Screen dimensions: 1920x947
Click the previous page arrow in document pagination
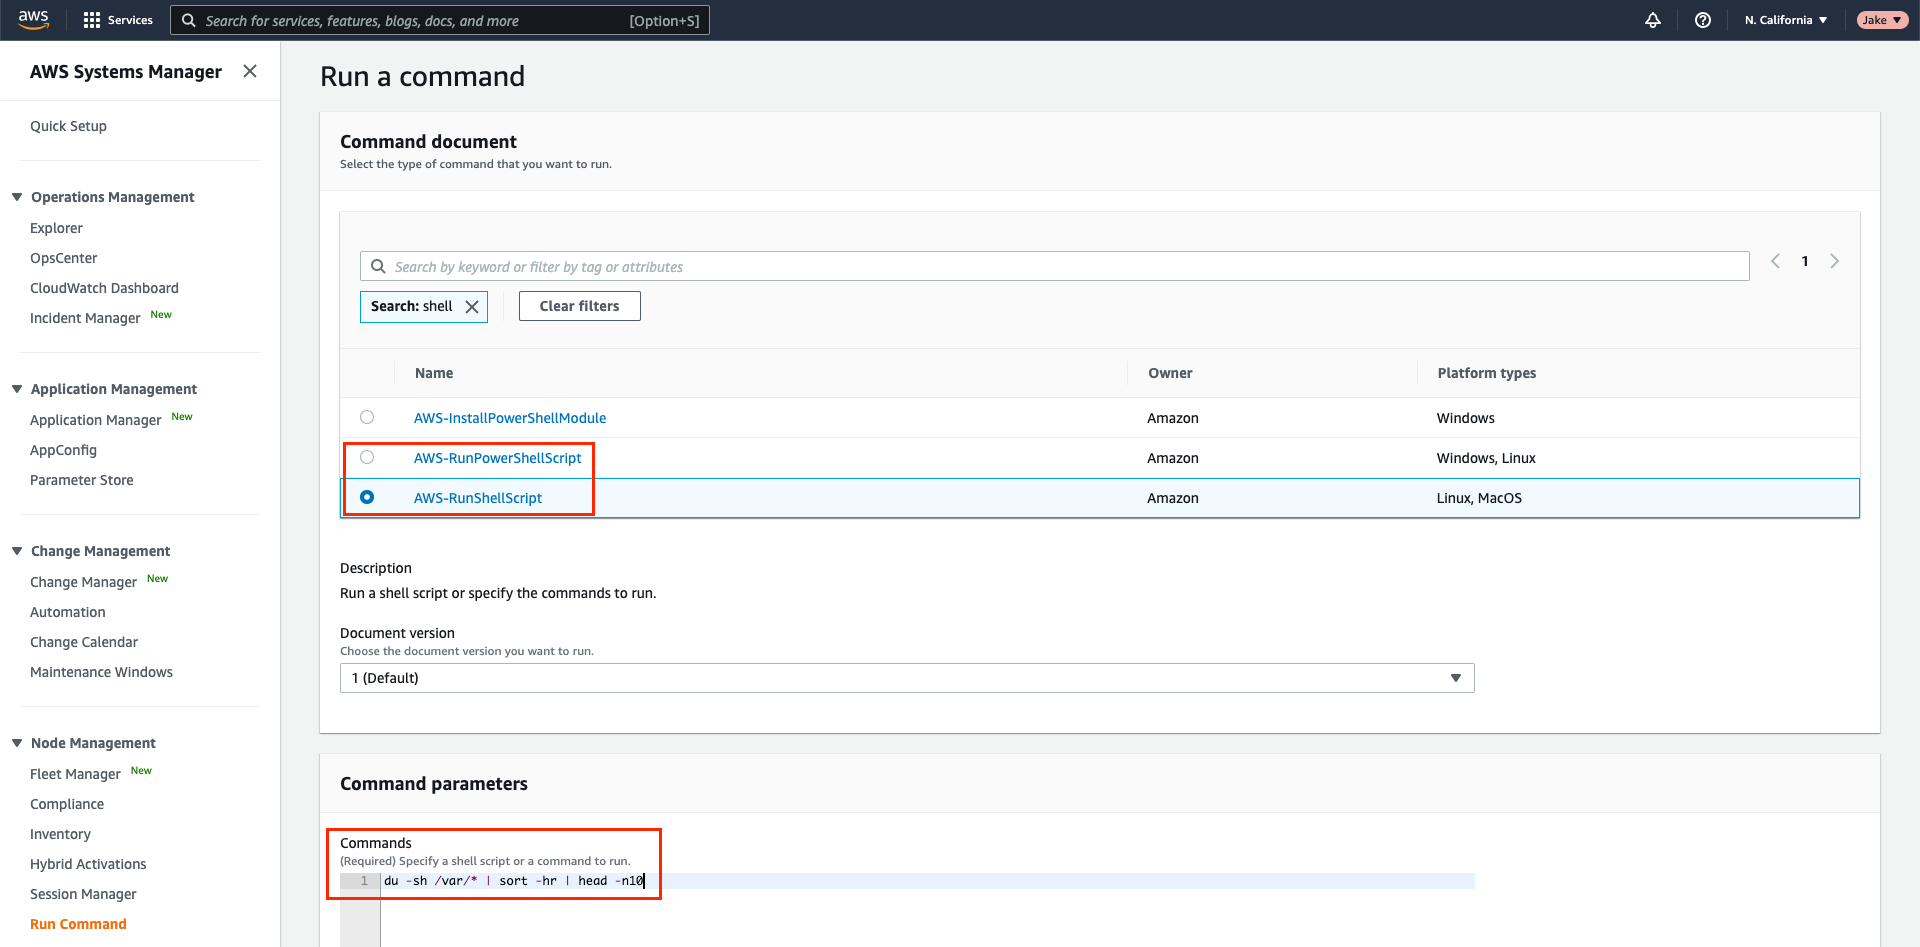click(1775, 261)
